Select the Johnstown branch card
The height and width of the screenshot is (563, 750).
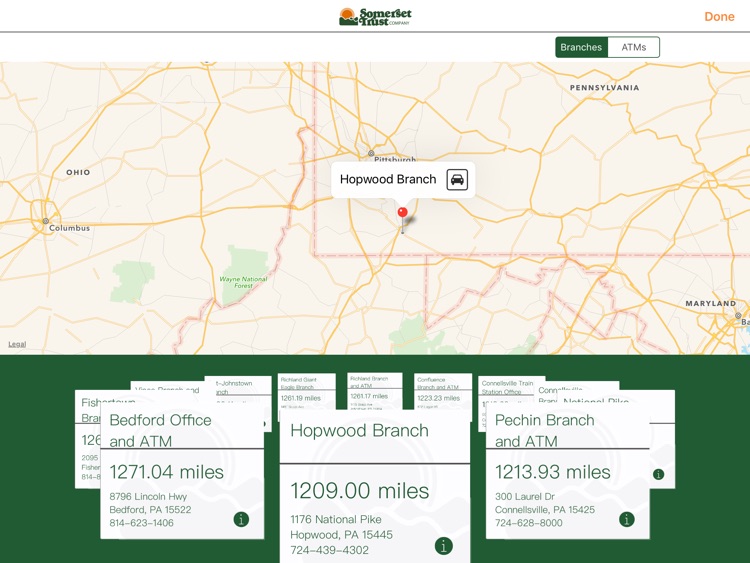(238, 388)
